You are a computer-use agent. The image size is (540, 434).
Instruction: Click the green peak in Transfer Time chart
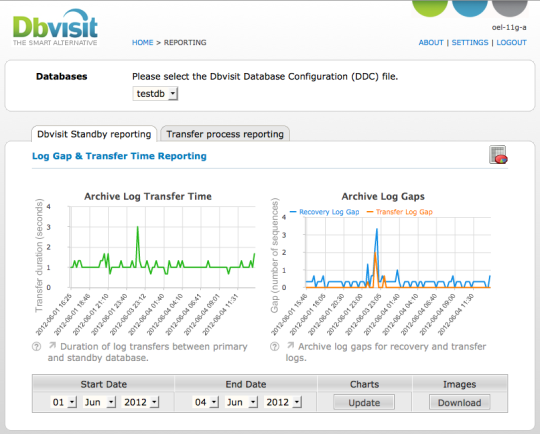[138, 228]
